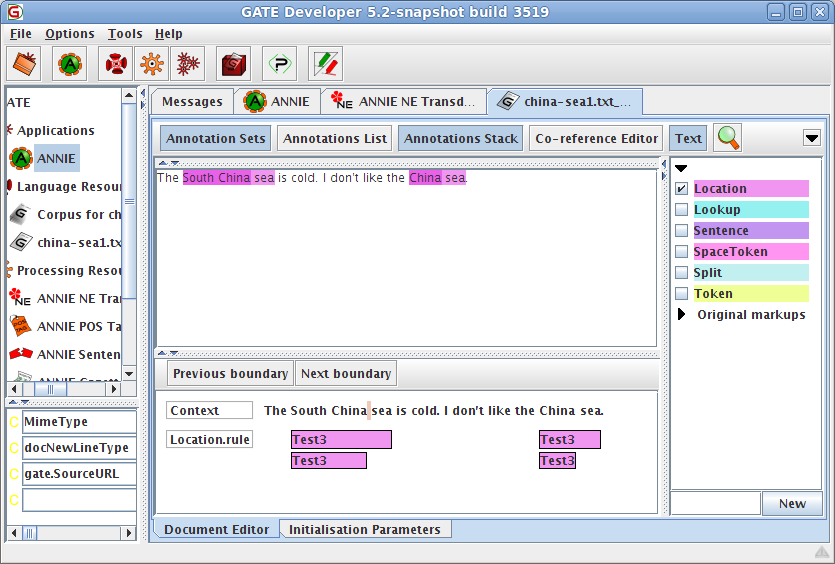Open the document editor dropdown menu arrow

812,138
